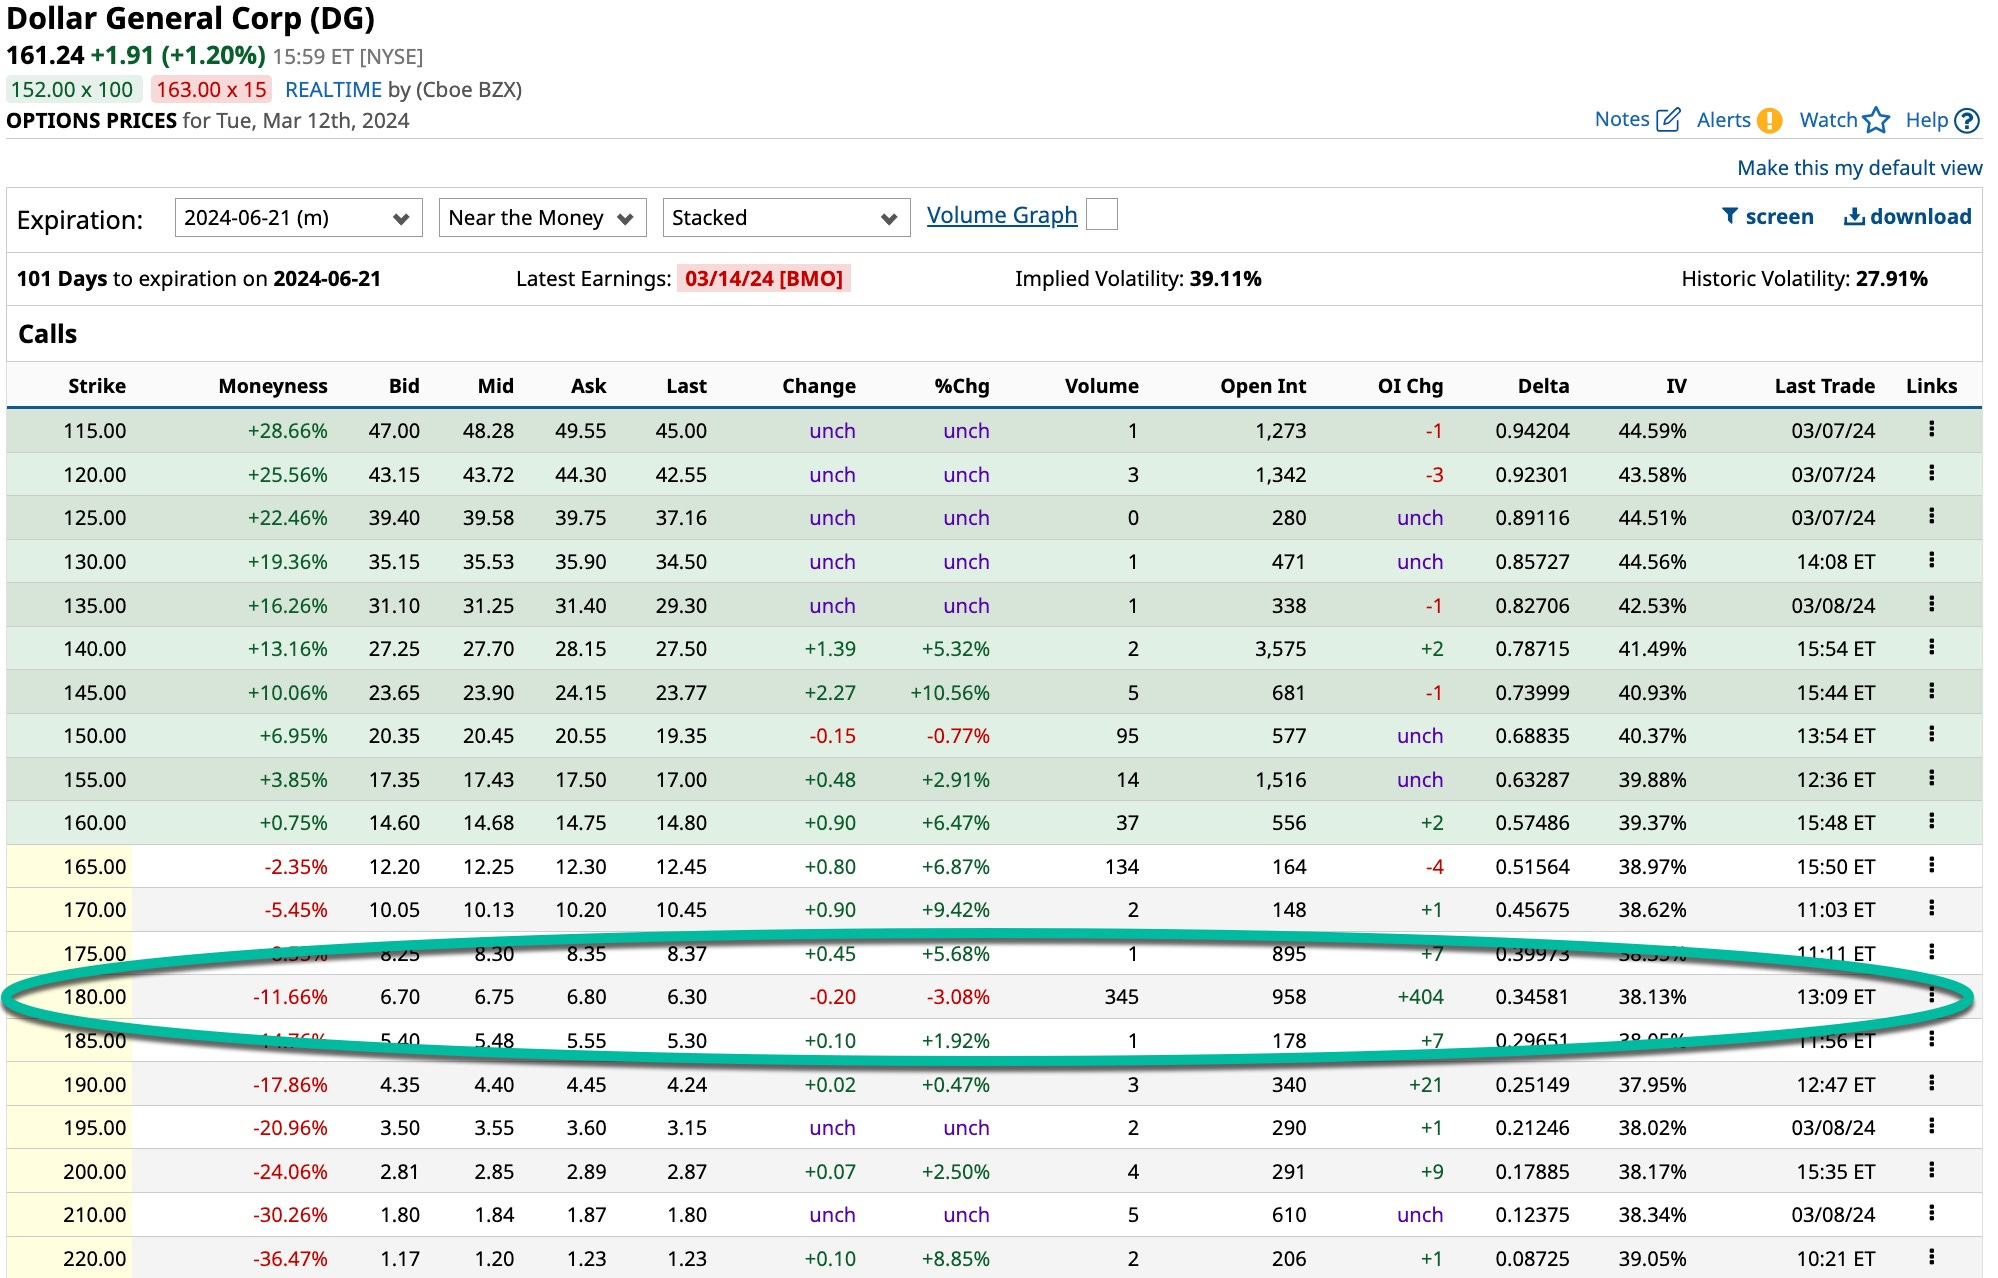Open links menu for 115.00 strike row
The image size is (1998, 1278).
[x=1931, y=429]
